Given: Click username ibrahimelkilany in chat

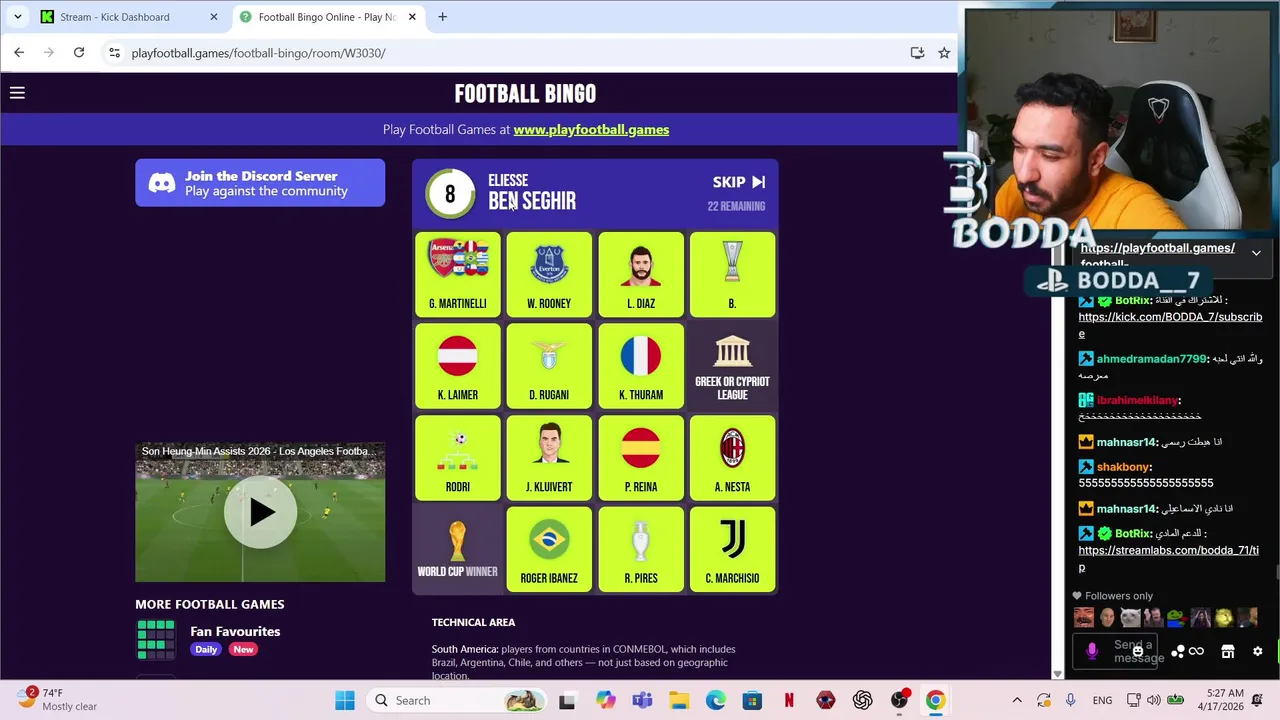Looking at the screenshot, I should (x=1137, y=400).
